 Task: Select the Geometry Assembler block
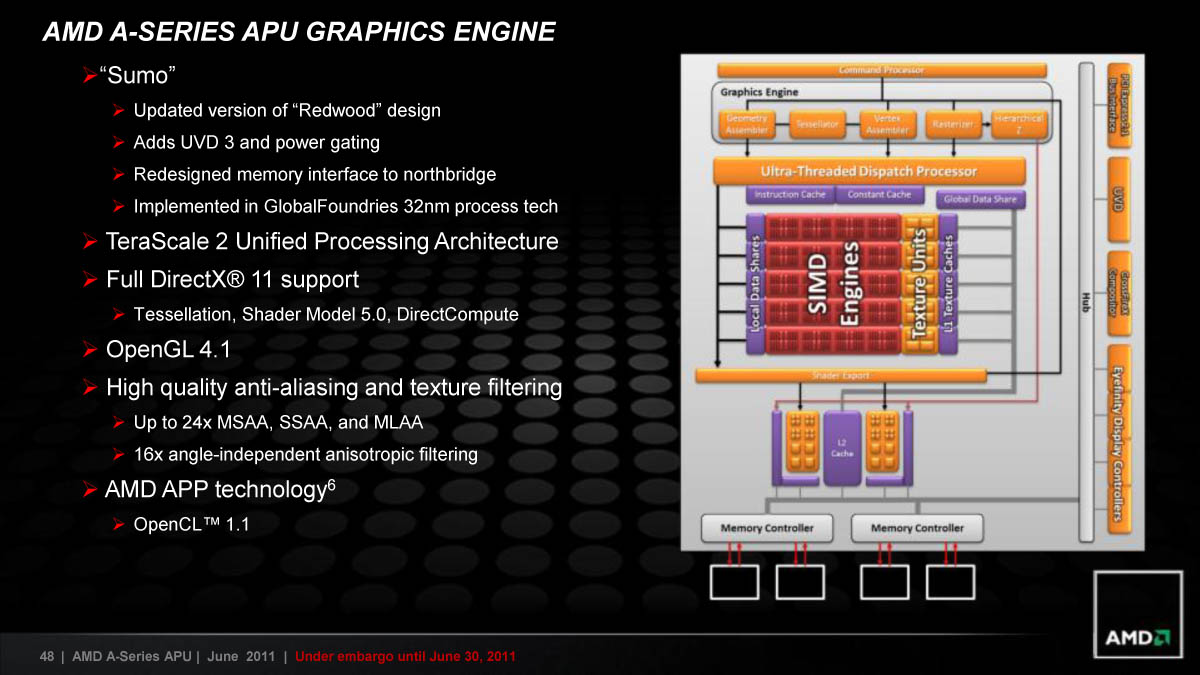747,124
